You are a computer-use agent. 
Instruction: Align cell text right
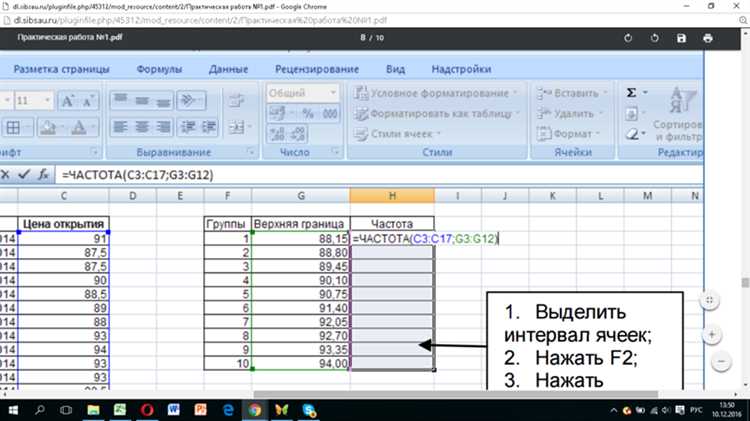click(163, 127)
